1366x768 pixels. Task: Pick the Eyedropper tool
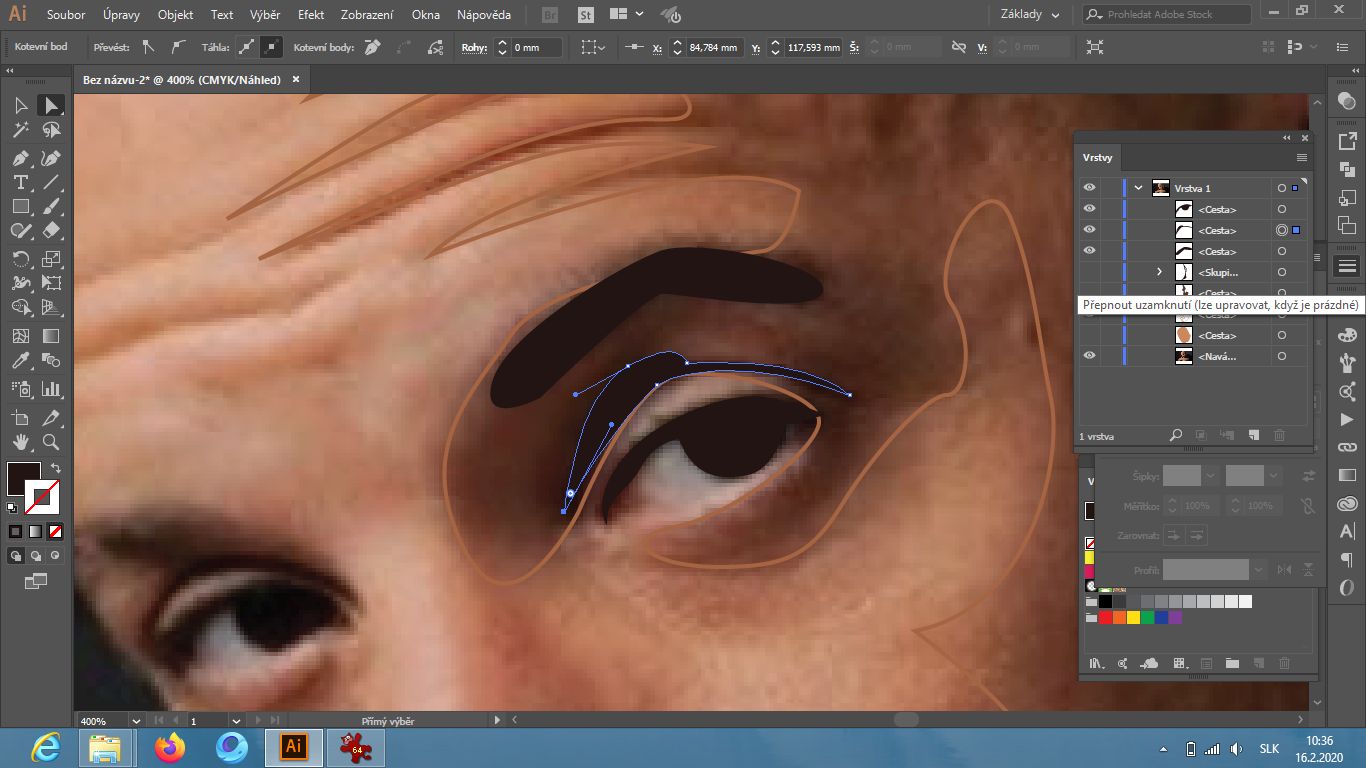click(20, 361)
